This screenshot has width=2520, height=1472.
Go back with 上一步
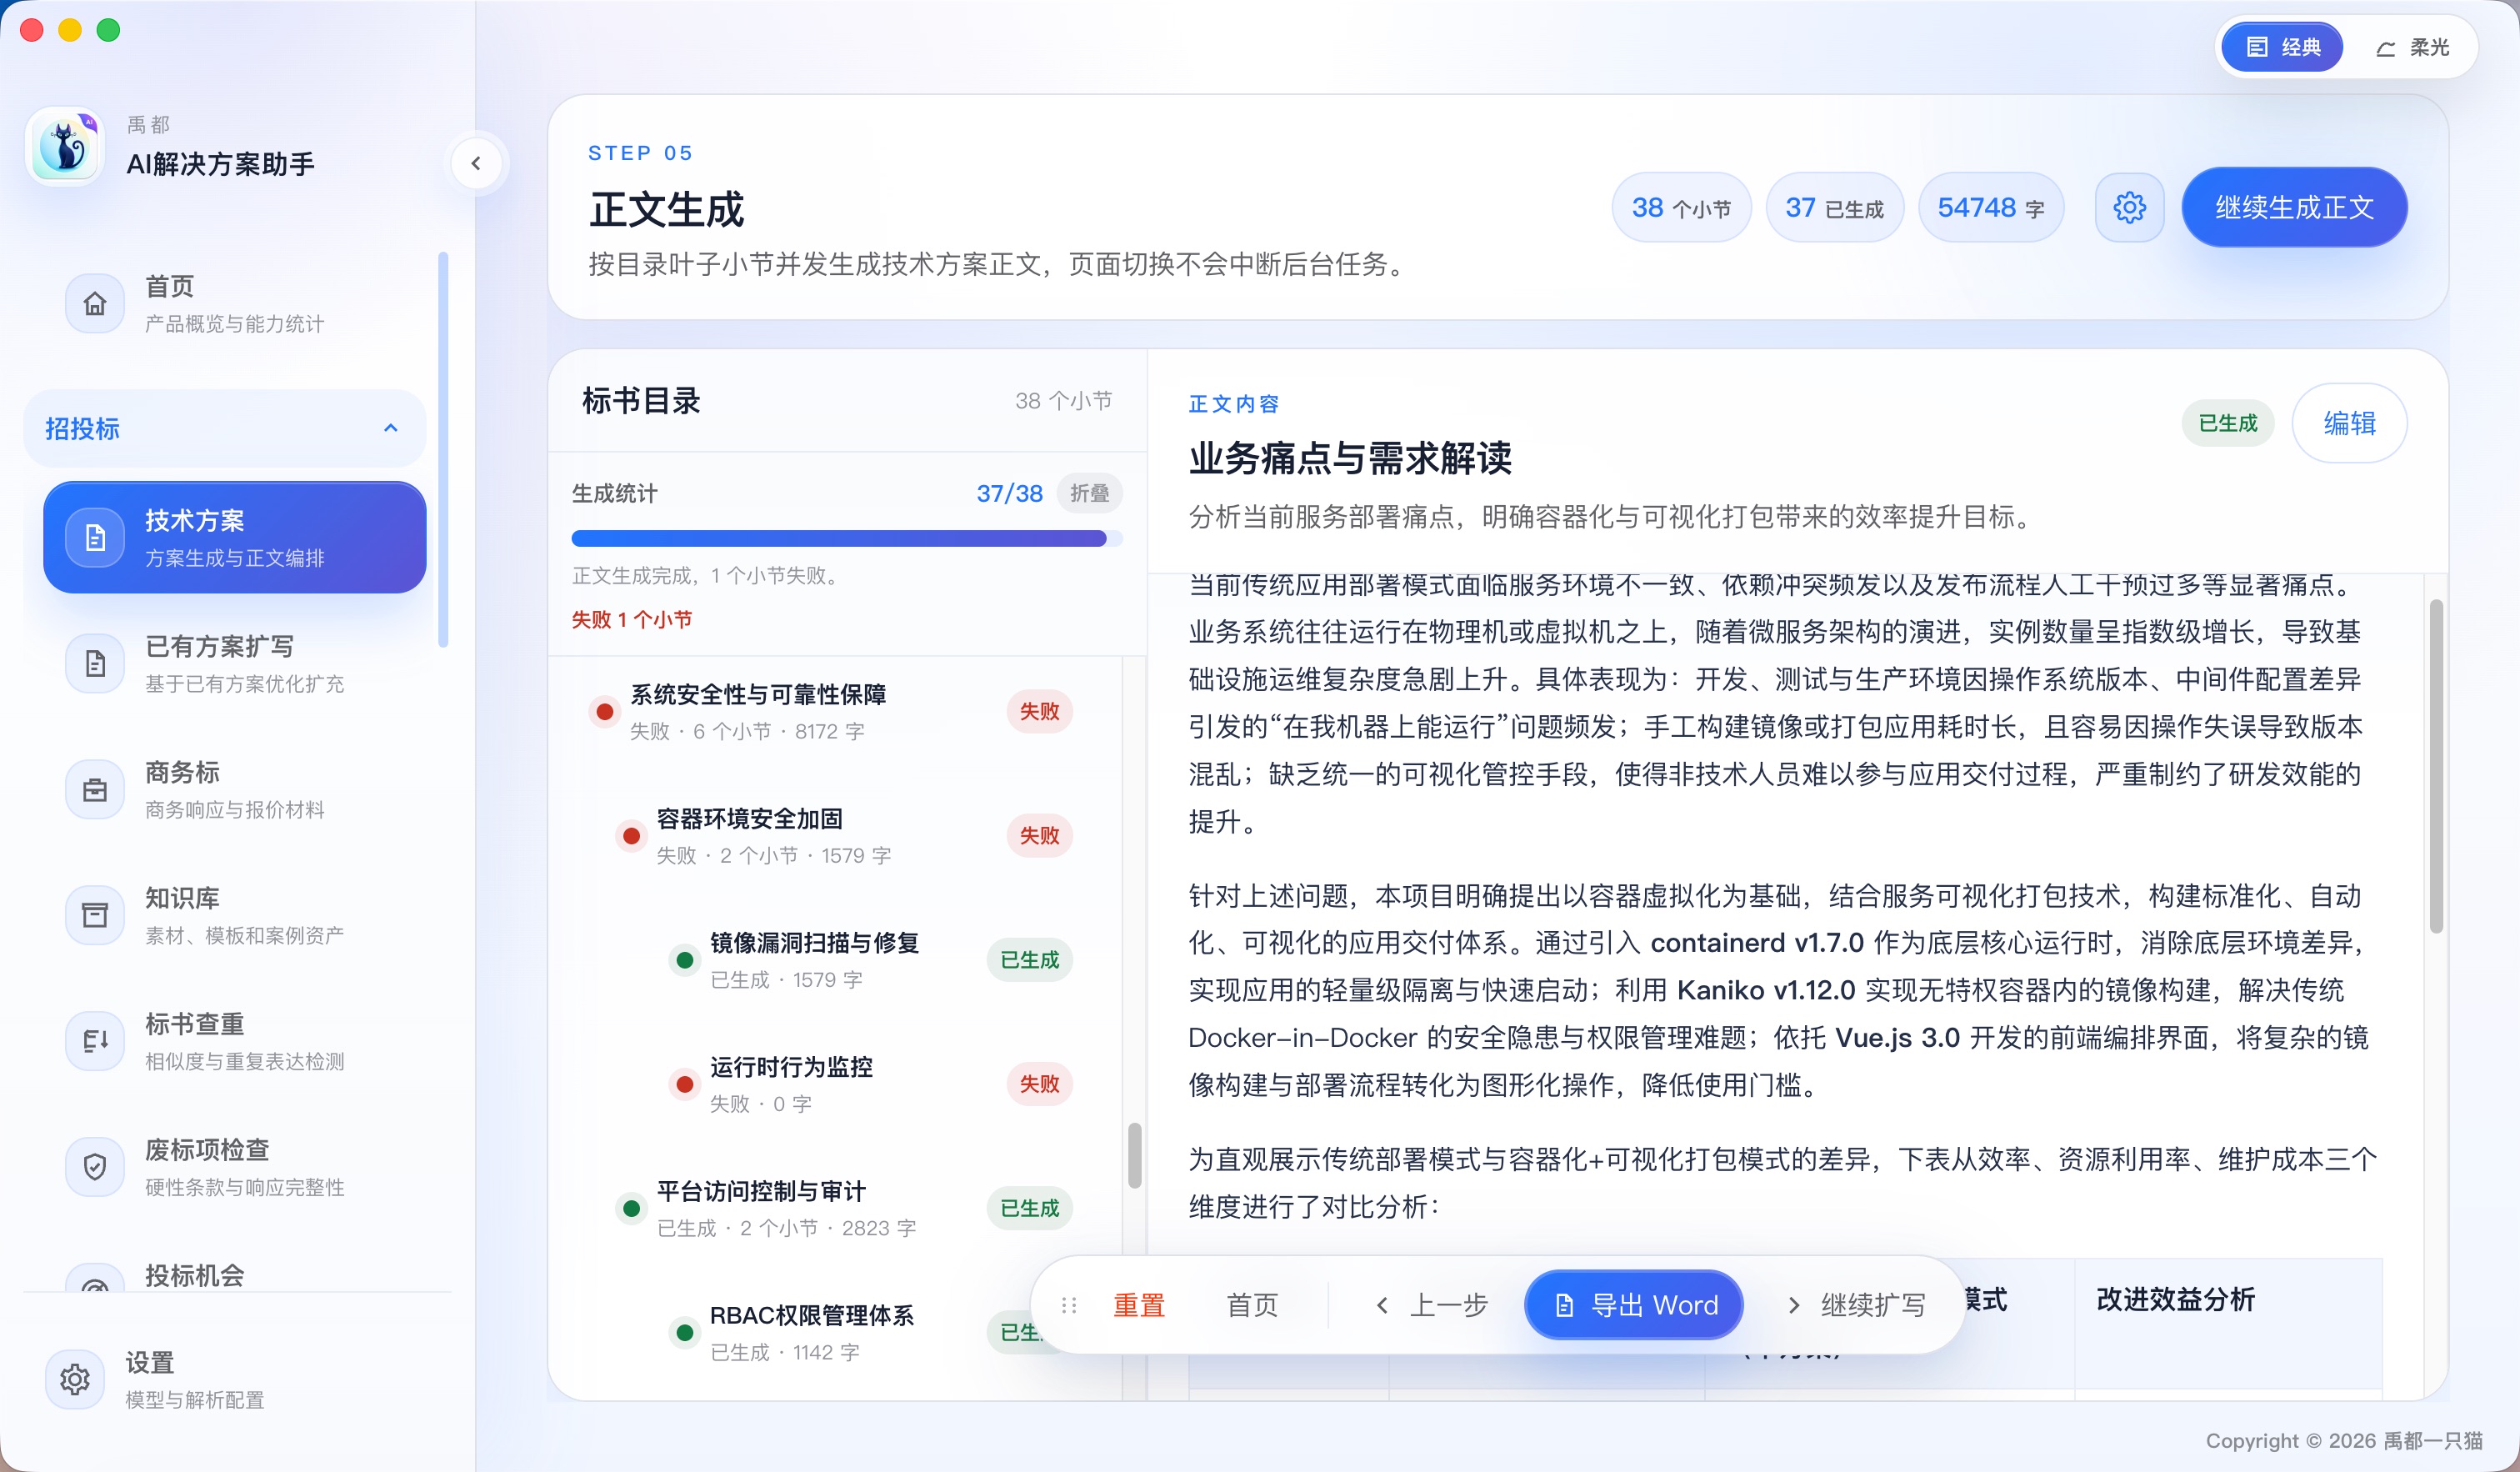pos(1432,1305)
